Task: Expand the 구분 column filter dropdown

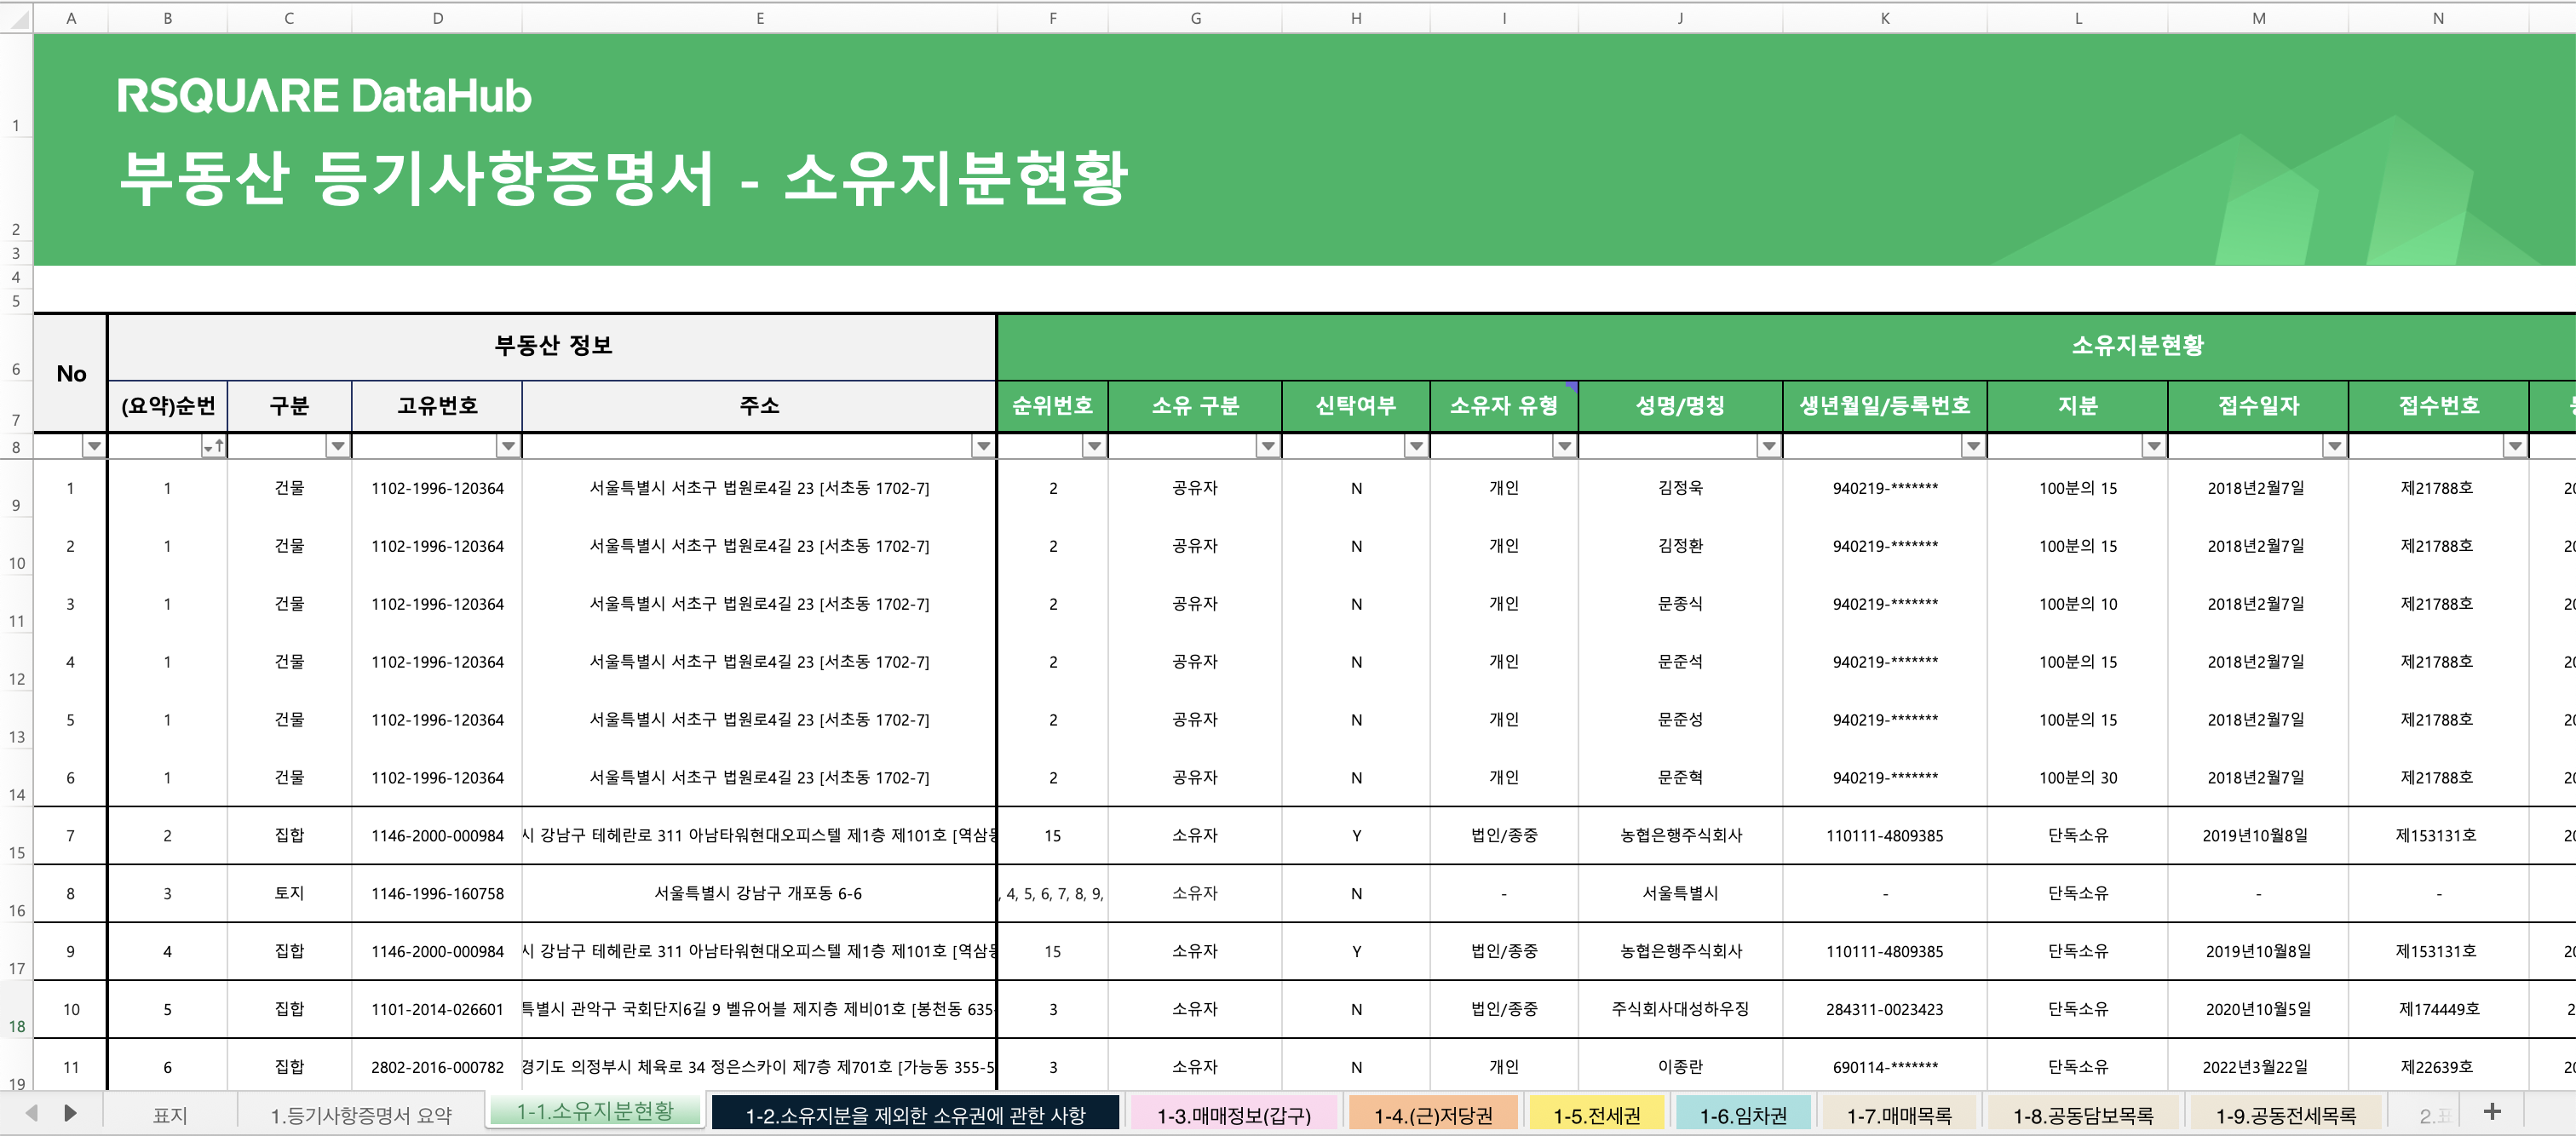Action: [337, 446]
